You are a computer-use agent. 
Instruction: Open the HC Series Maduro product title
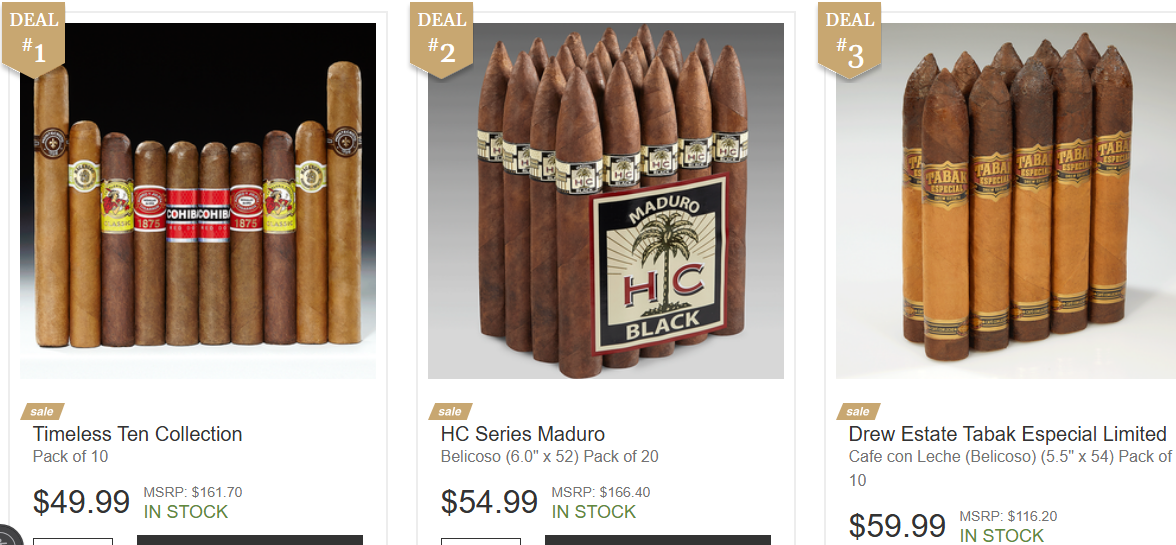(x=523, y=434)
